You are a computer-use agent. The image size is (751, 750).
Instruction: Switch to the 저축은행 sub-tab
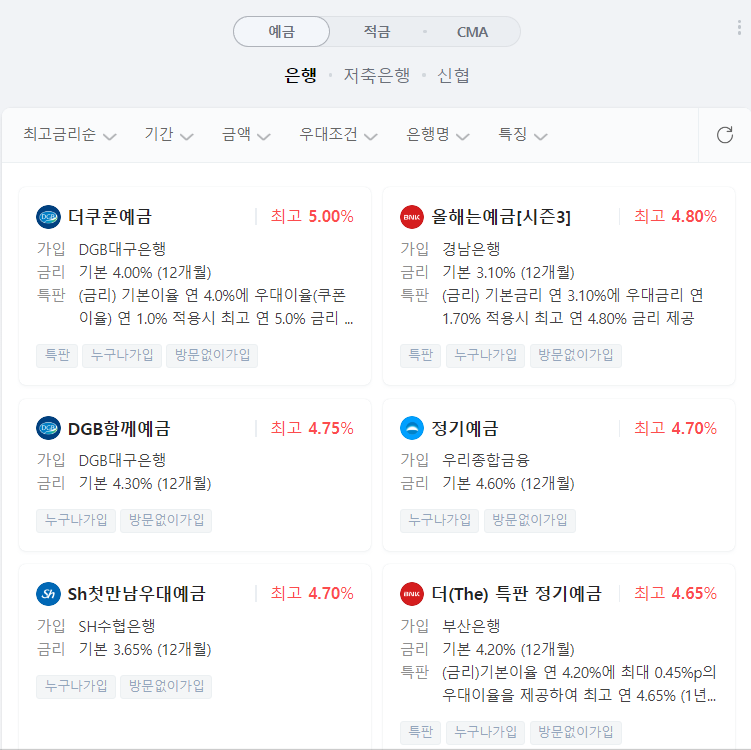(377, 75)
